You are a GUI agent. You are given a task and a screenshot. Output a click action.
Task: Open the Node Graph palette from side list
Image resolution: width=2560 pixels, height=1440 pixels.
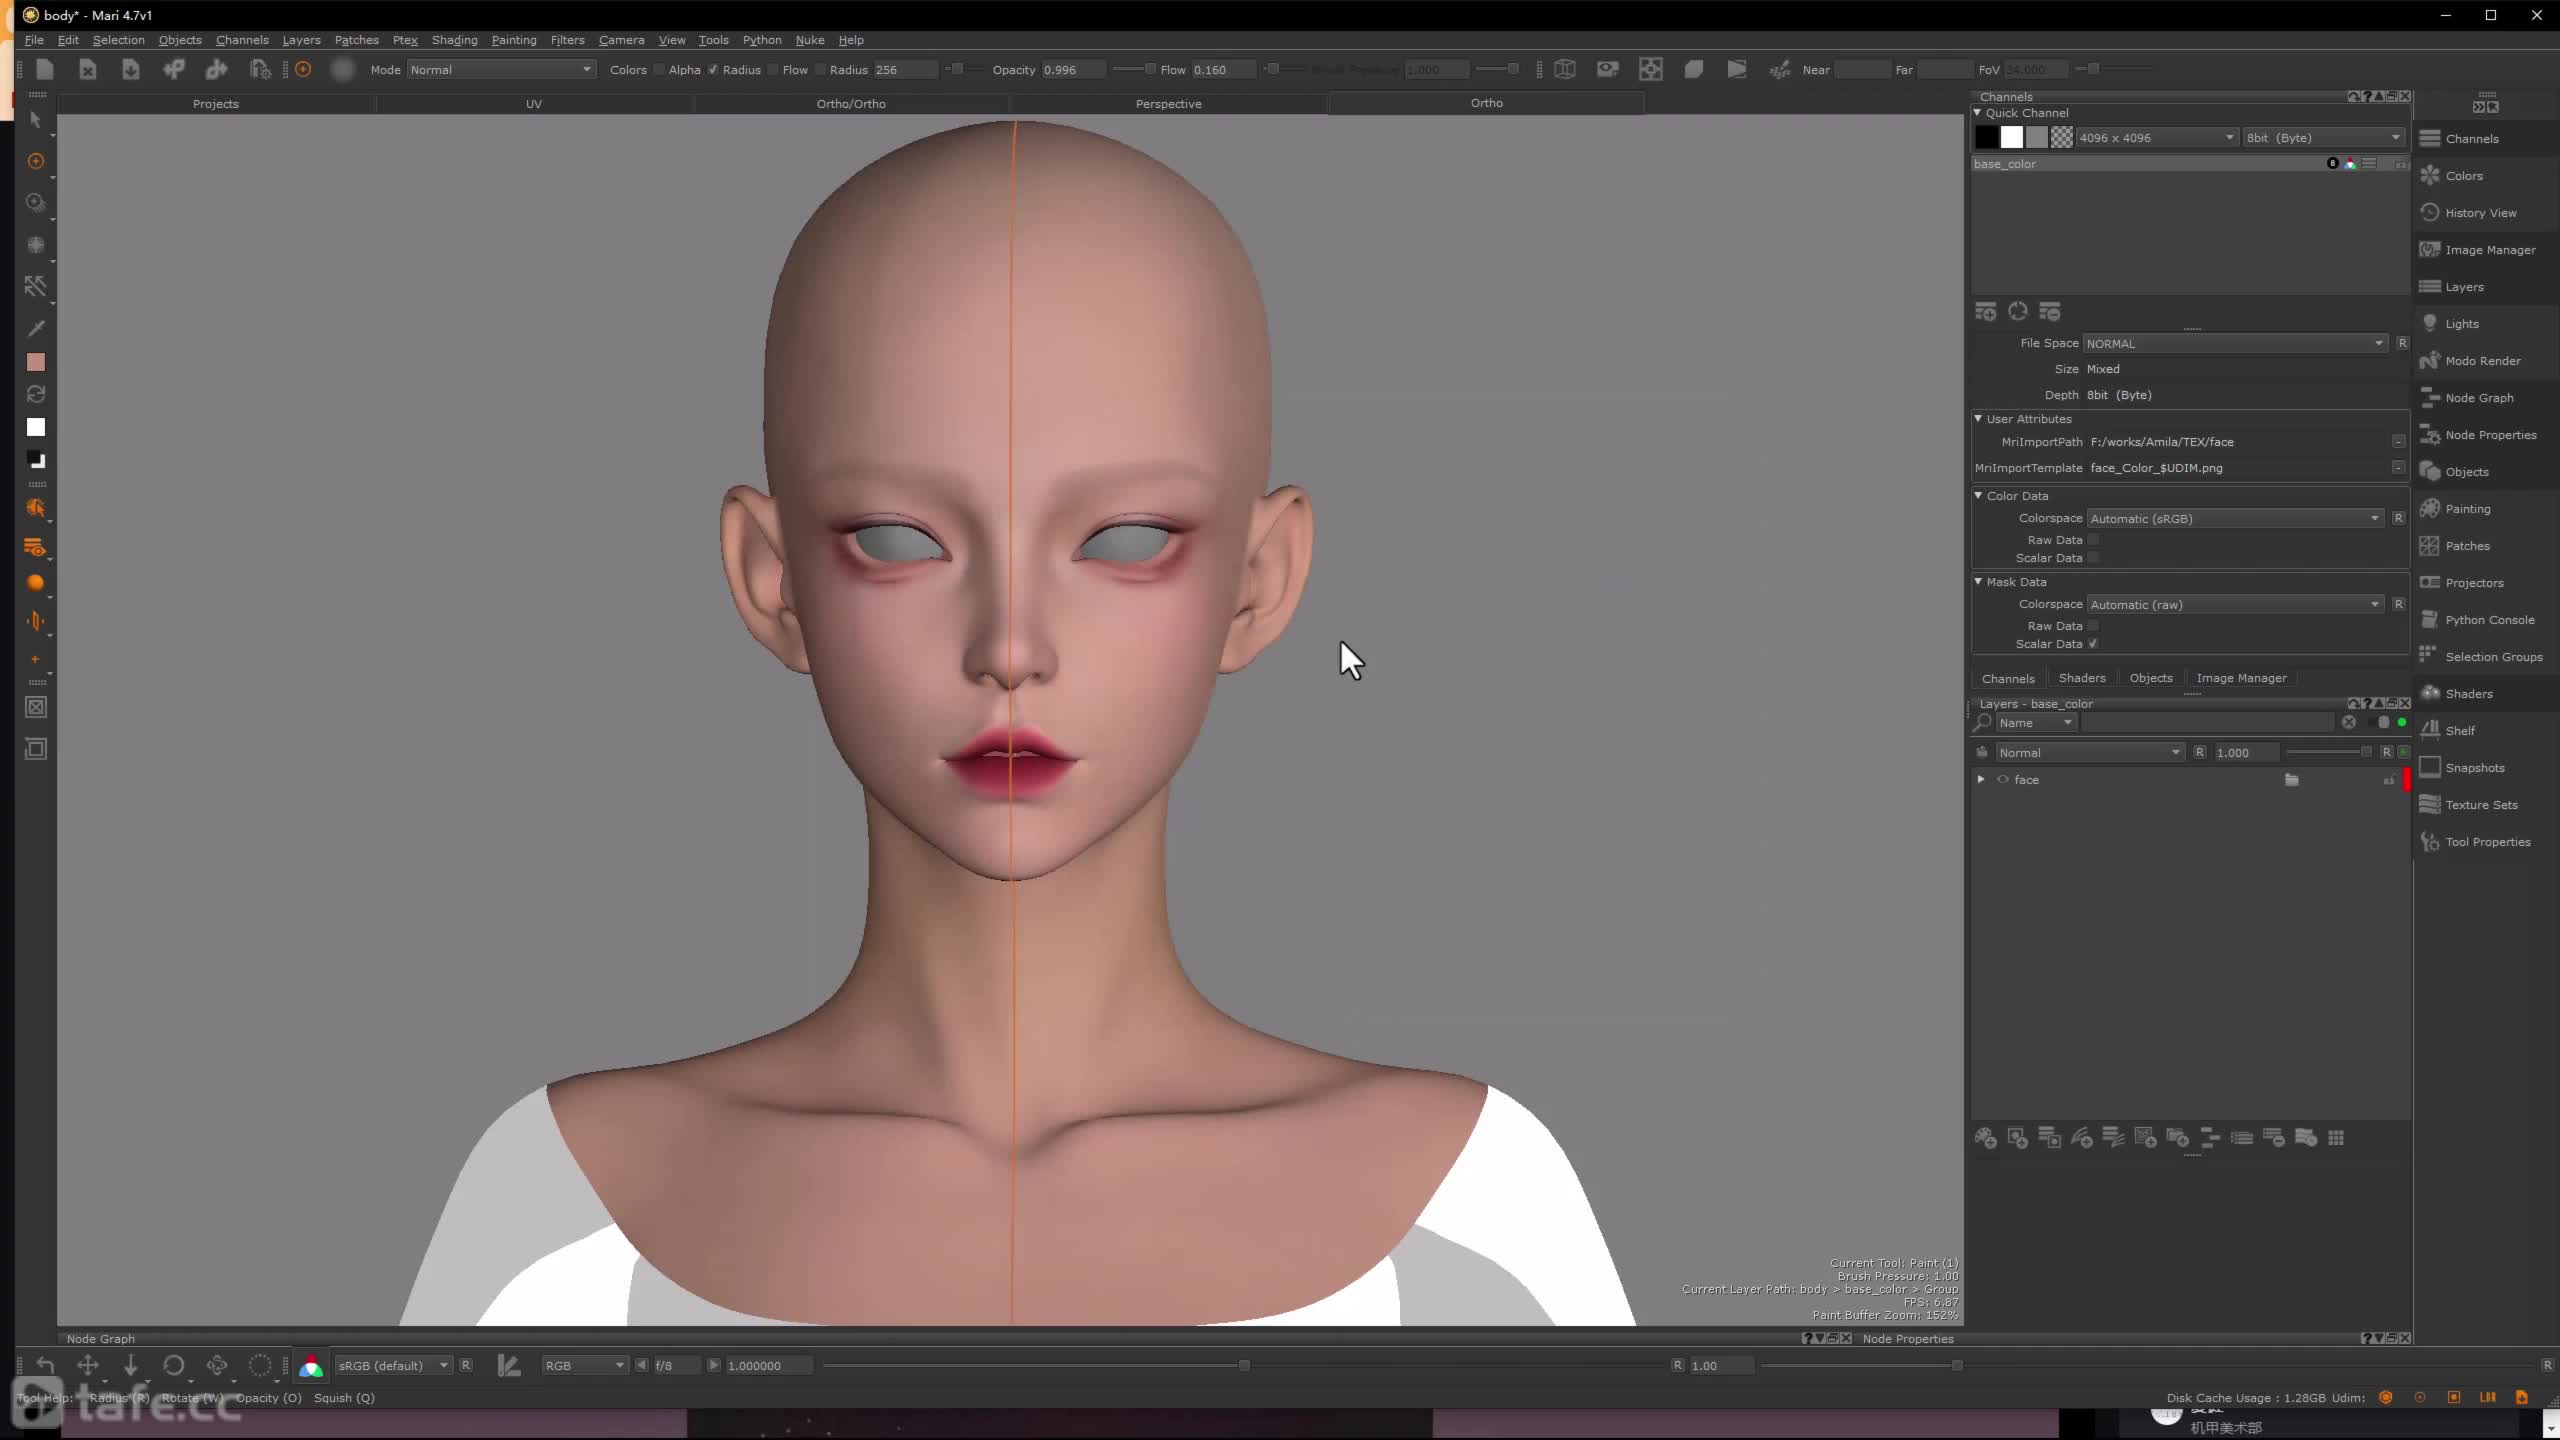click(x=2479, y=398)
